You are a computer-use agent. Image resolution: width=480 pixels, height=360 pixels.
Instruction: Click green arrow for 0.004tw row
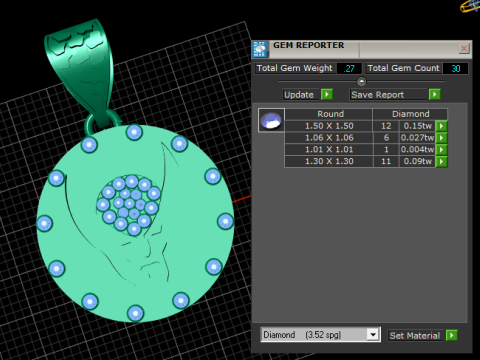coord(441,149)
